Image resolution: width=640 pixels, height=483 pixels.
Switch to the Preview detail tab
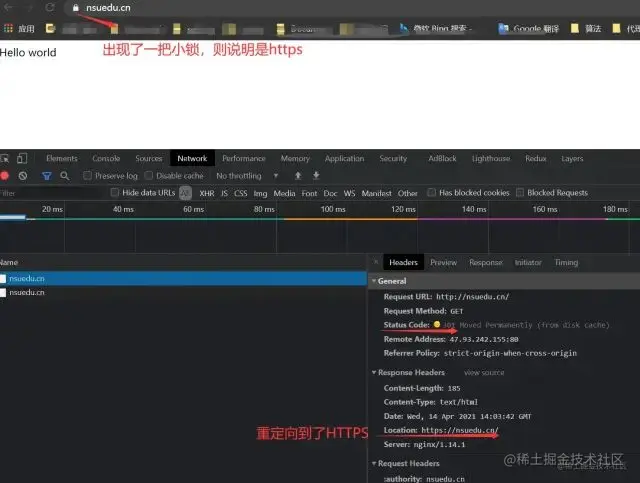coord(443,262)
